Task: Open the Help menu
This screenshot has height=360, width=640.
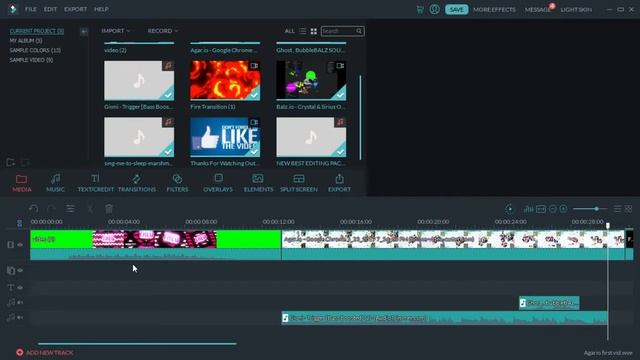Action: [101, 9]
